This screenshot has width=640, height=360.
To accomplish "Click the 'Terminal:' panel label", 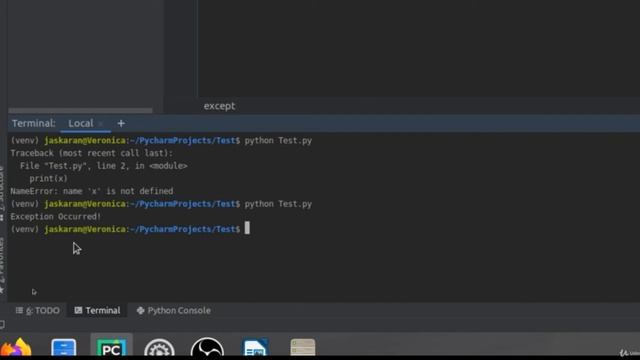I will 33,123.
